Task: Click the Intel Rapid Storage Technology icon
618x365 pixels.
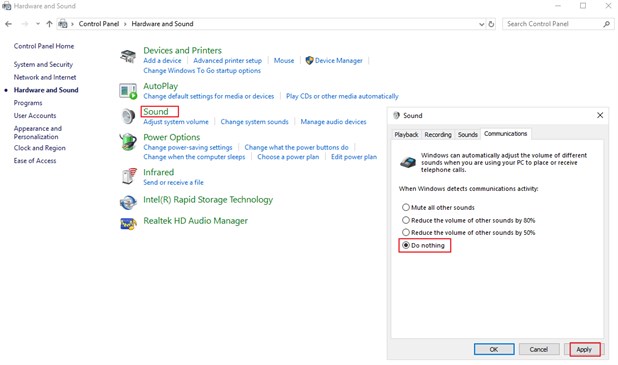Action: coord(128,202)
